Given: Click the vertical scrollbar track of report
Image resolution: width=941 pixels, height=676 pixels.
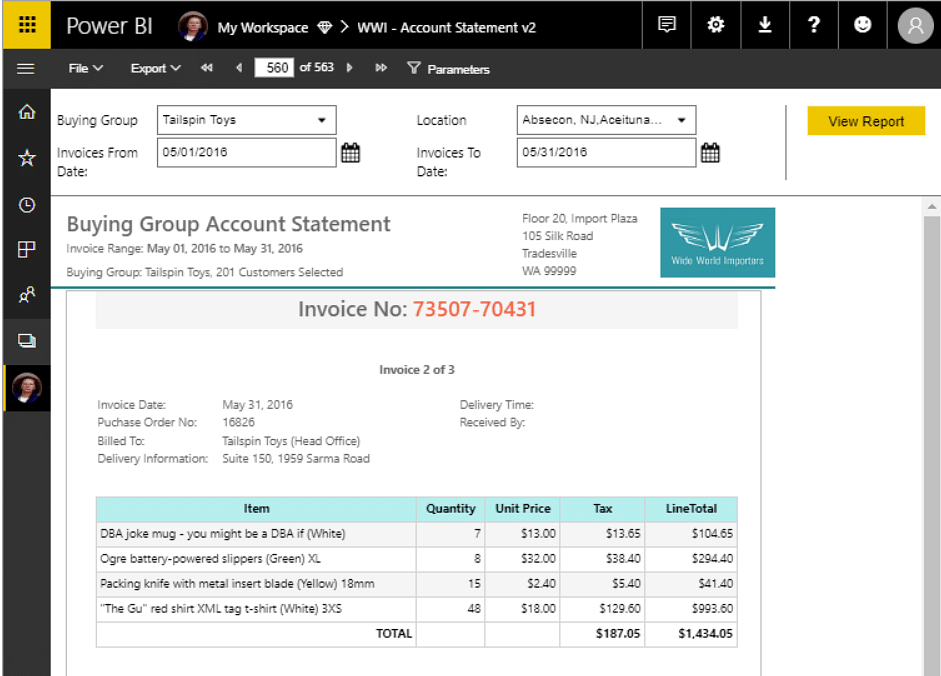Looking at the screenshot, I should tap(931, 444).
